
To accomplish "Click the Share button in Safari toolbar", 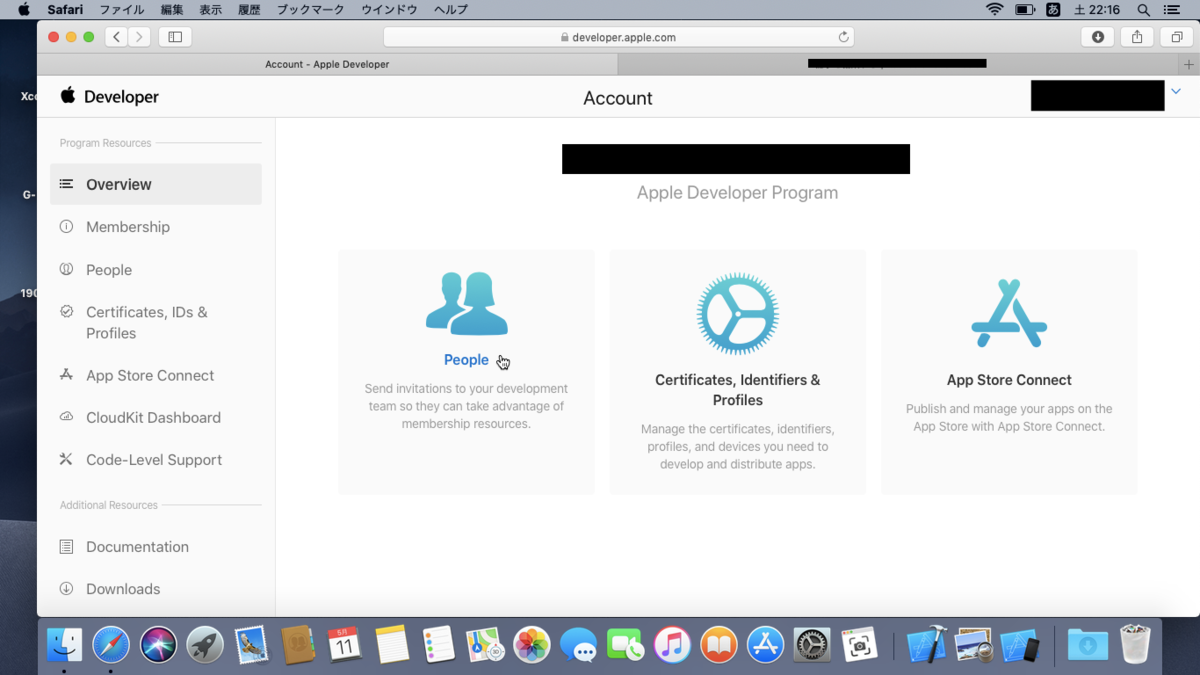I will (x=1137, y=37).
